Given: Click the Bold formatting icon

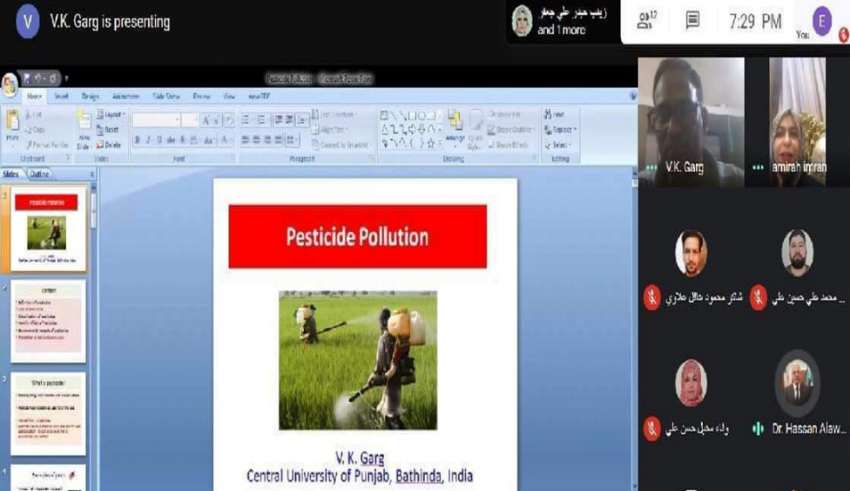Looking at the screenshot, I should point(136,141).
